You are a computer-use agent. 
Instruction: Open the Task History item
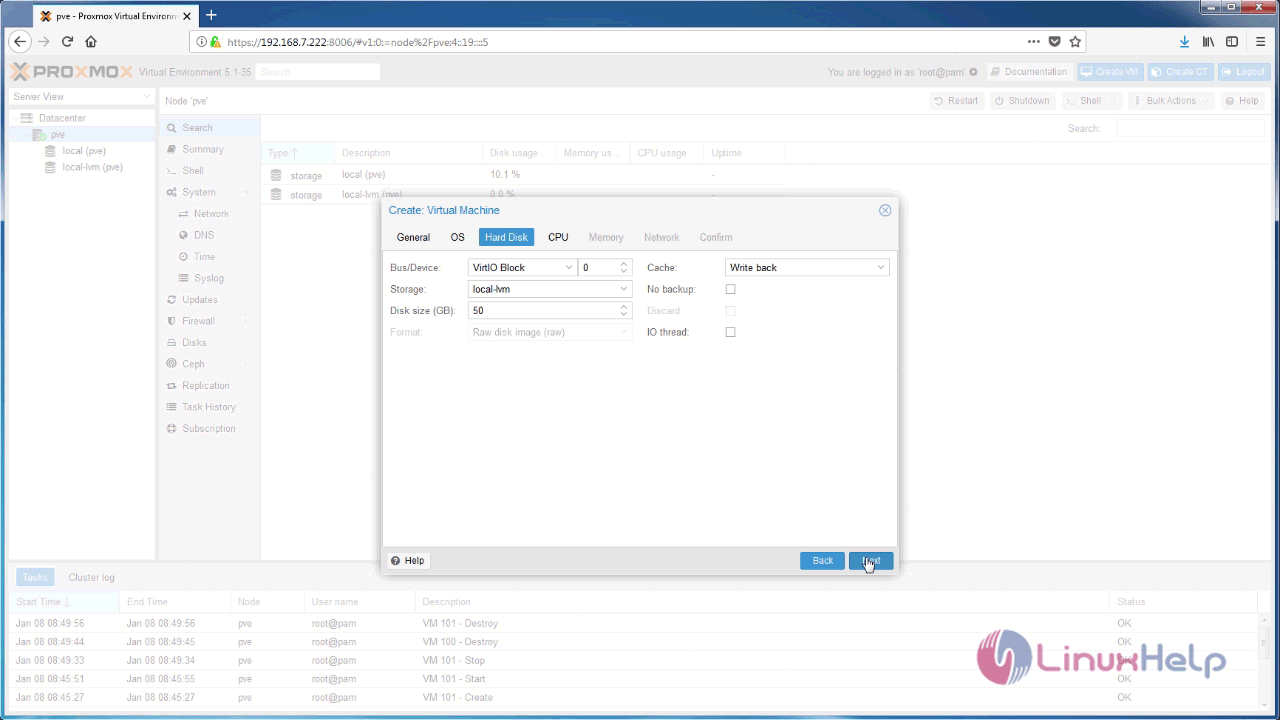coord(209,407)
